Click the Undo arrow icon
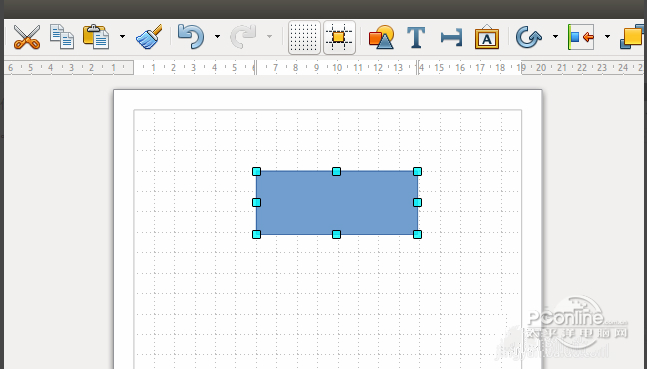 (191, 37)
